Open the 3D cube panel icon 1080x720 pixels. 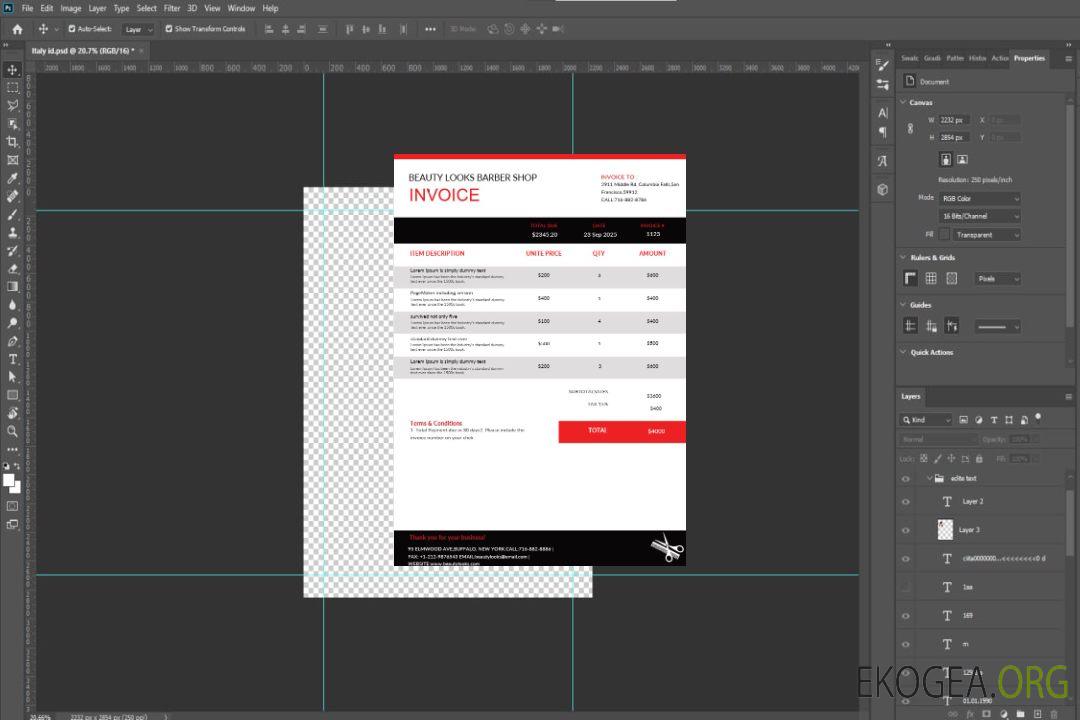point(883,189)
